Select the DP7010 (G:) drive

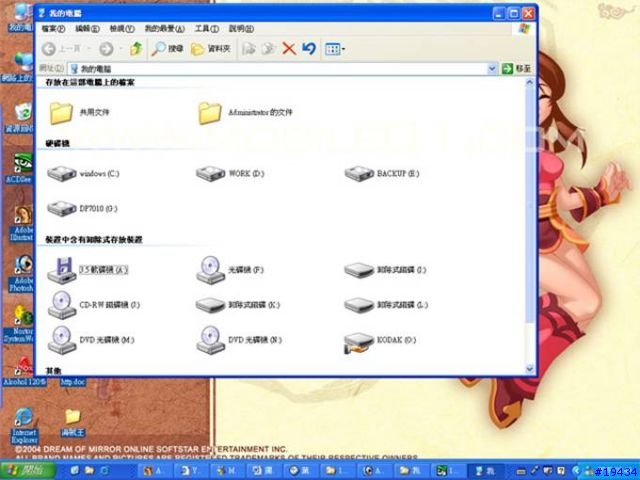[x=82, y=209]
